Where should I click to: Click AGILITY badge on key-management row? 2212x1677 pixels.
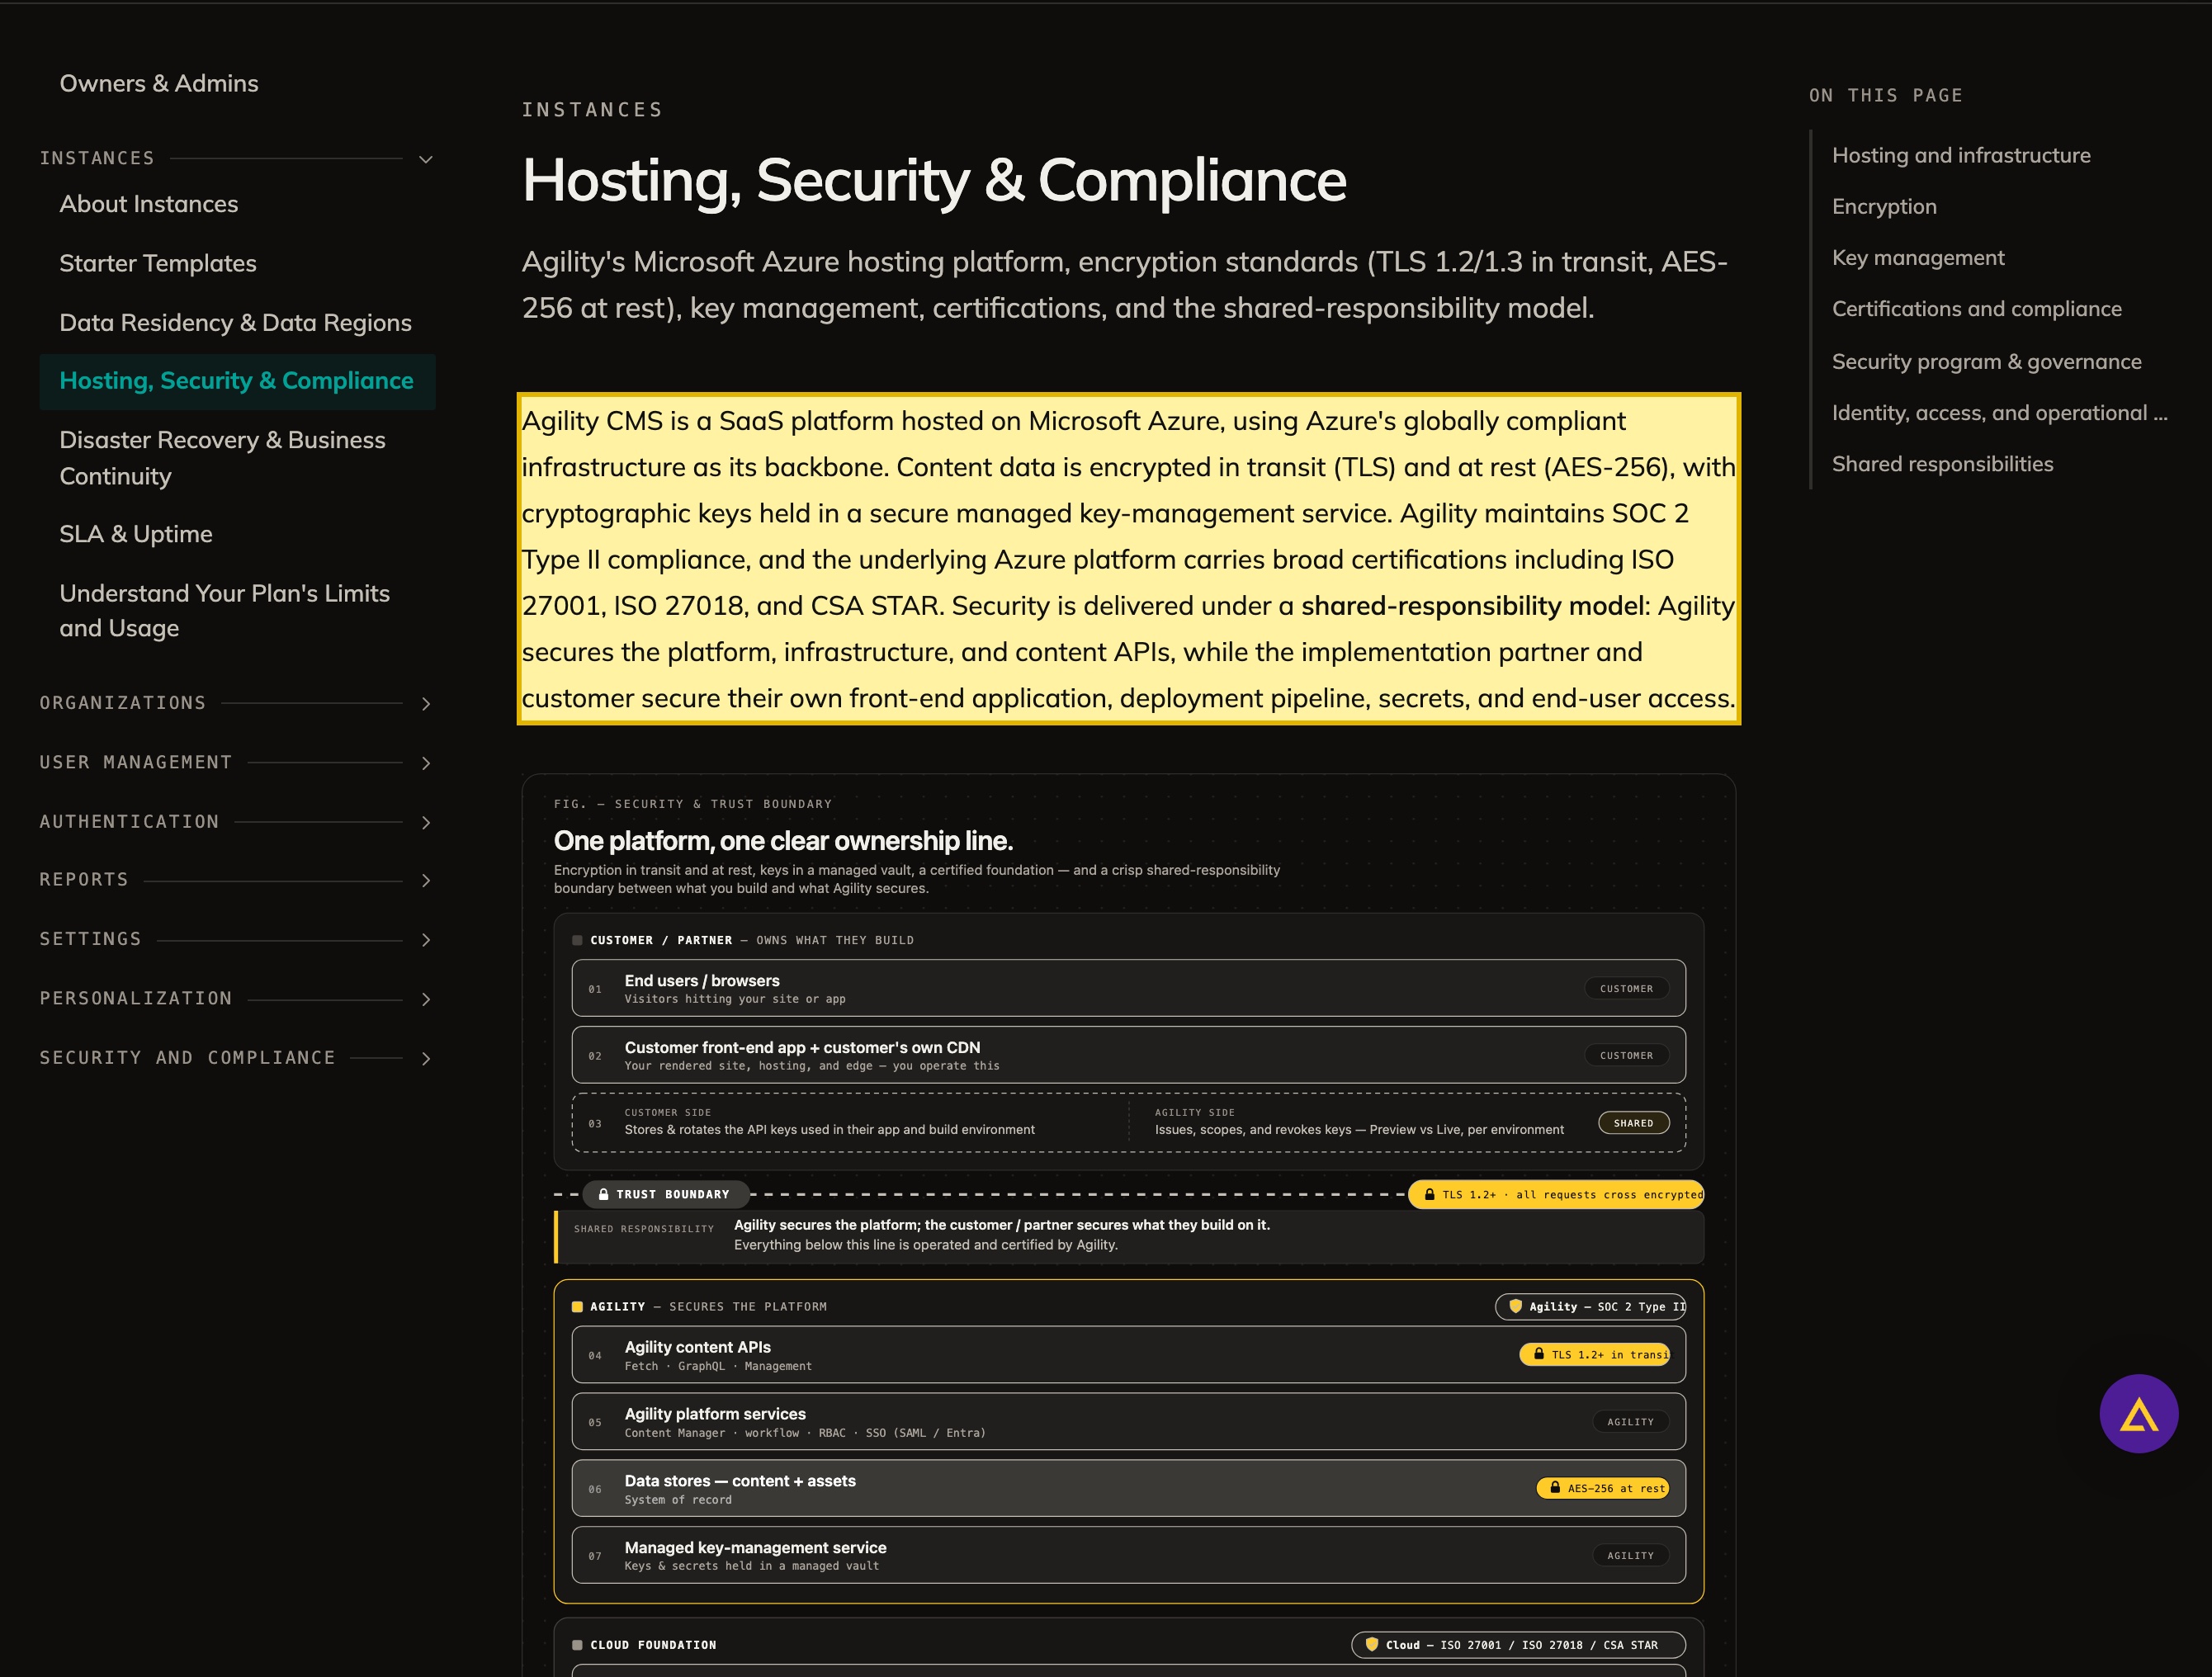tap(1630, 1555)
